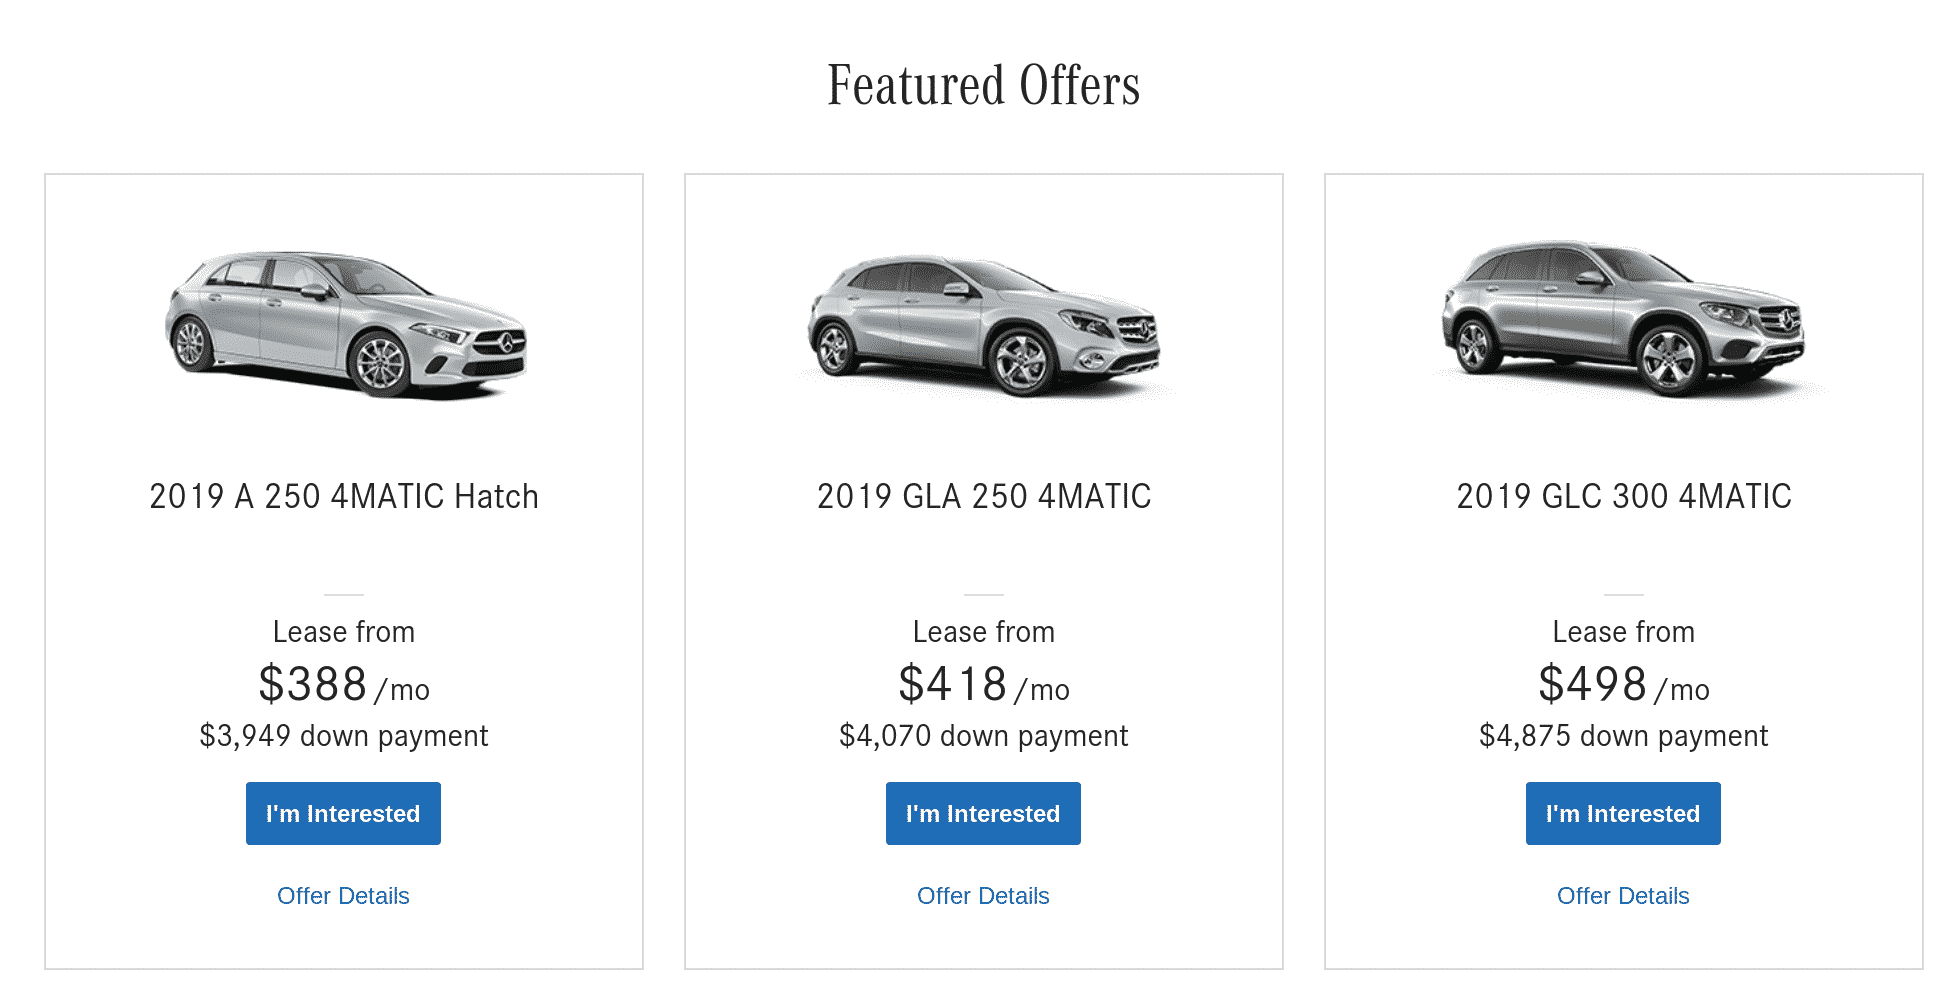Viewport: 1958px width, 982px height.
Task: Click the $3,949 down payment text
Action: [x=344, y=736]
